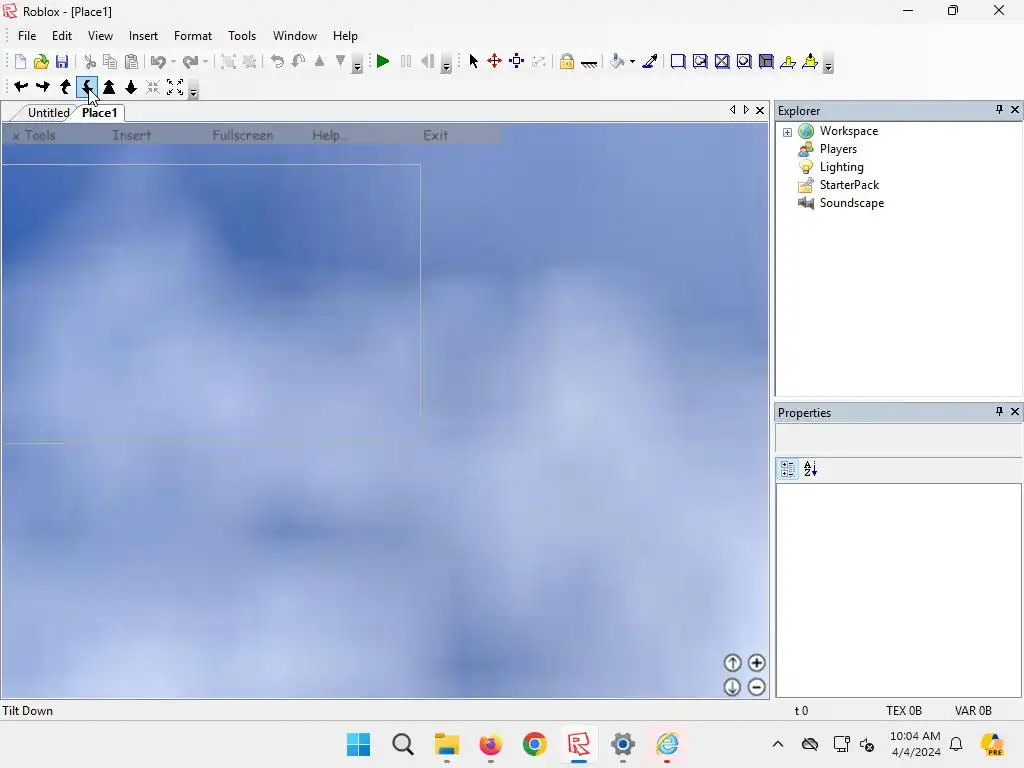Click the Pan Right camera arrow
Viewport: 1024px width, 768px height.
pyautogui.click(x=43, y=86)
